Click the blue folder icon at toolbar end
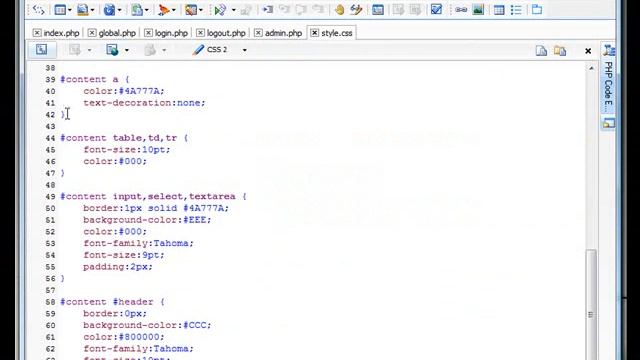The height and width of the screenshot is (360, 640). click(537, 9)
